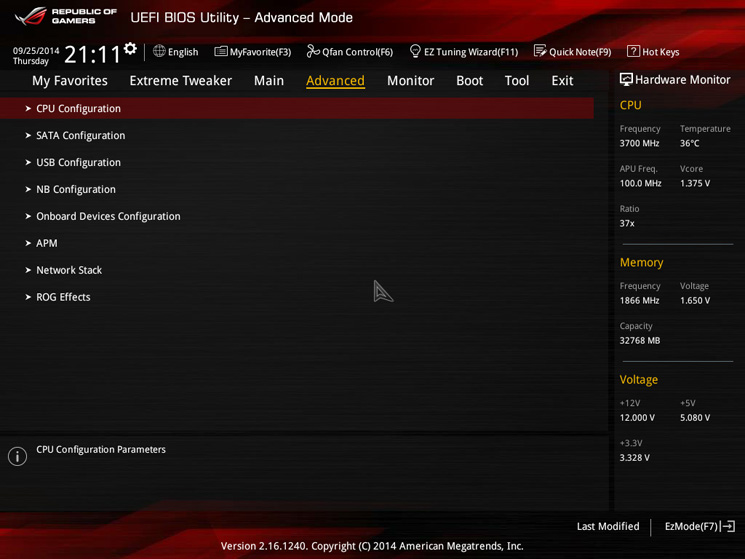Screen dimensions: 745x559
Task: Click the settings gear next to the clock
Action: tap(130, 48)
